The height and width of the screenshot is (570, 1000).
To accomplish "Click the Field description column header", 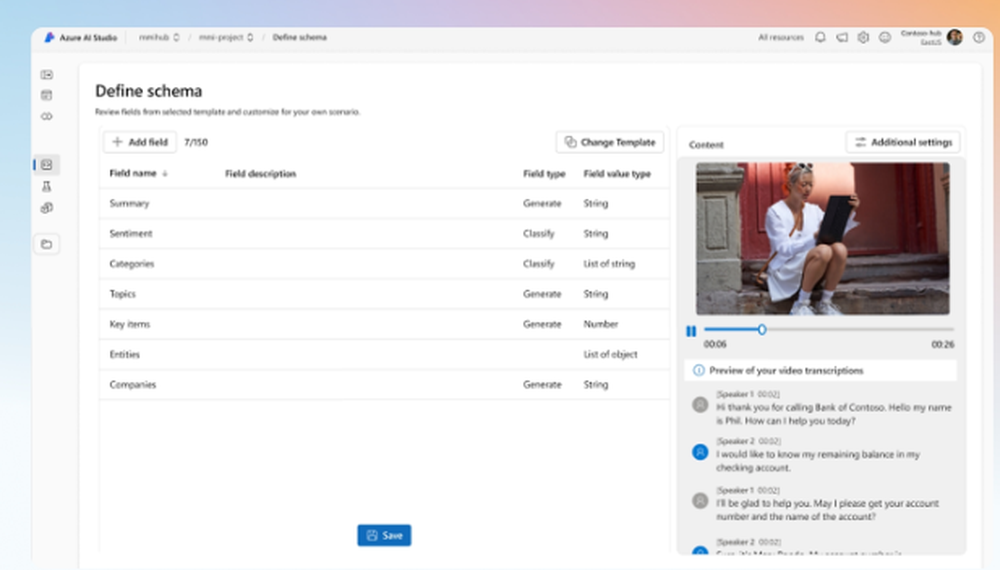I will [x=260, y=173].
